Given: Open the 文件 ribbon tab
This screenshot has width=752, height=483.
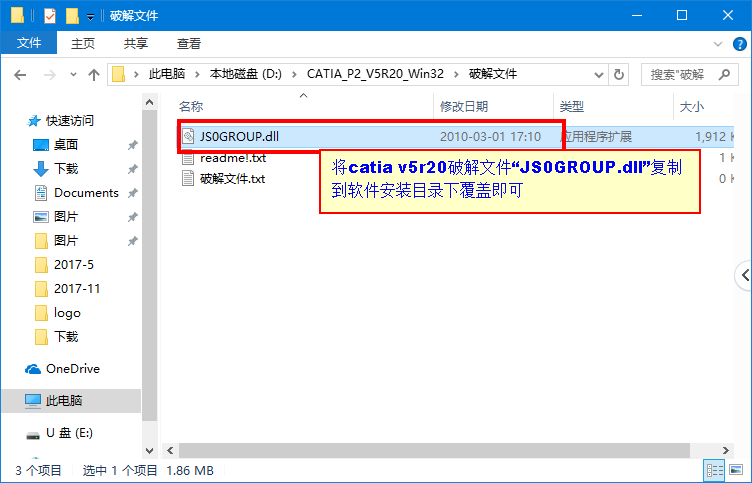Looking at the screenshot, I should coord(29,43).
